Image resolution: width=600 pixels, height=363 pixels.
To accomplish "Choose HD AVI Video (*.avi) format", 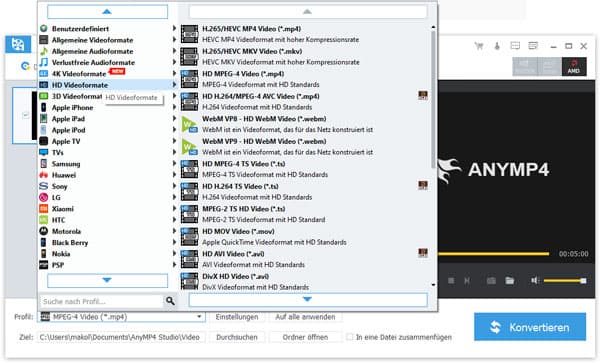I will click(305, 259).
